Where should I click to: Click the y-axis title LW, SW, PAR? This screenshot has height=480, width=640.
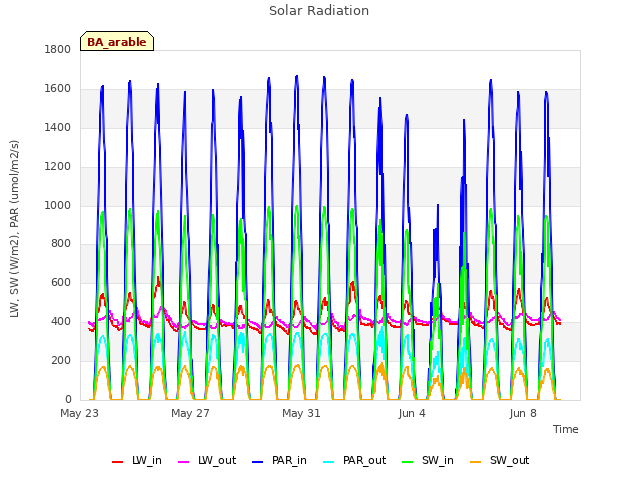pos(14,229)
